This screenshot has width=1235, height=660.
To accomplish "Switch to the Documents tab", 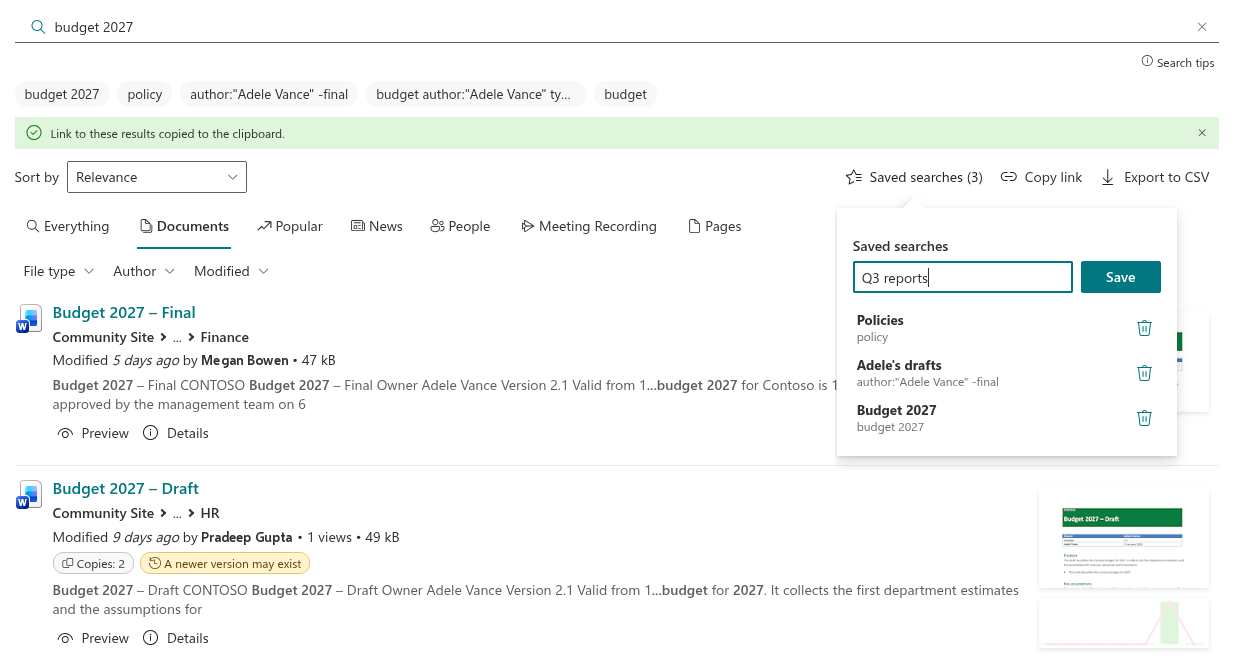I will click(x=184, y=226).
